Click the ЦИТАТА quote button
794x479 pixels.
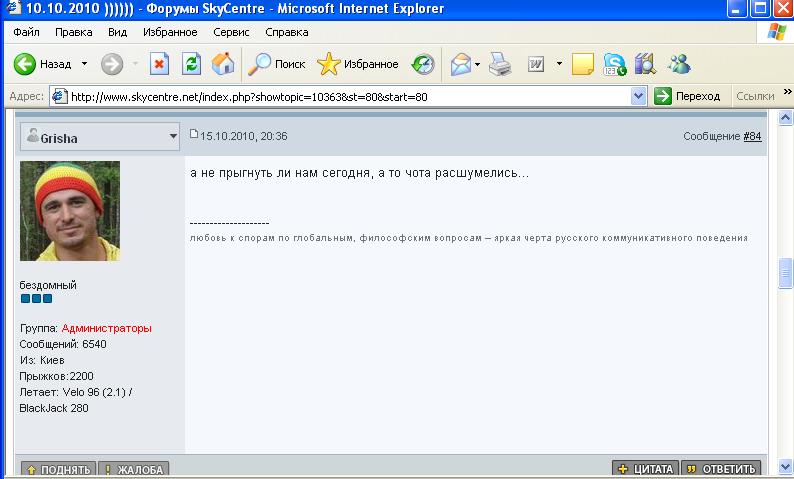645,469
